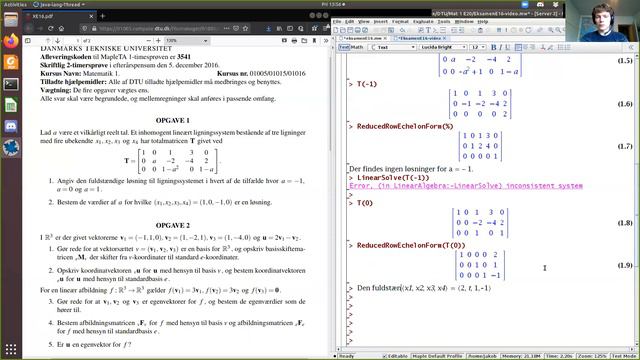Image resolution: width=640 pixels, height=360 pixels.
Task: Open Firefox from the Ubuntu dock
Action: (11, 41)
